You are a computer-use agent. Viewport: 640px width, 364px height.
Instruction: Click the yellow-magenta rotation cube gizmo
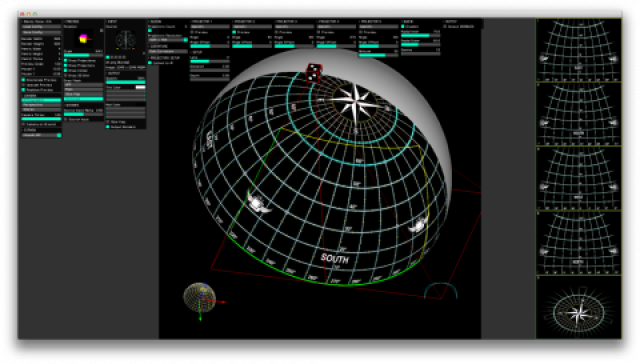83,39
